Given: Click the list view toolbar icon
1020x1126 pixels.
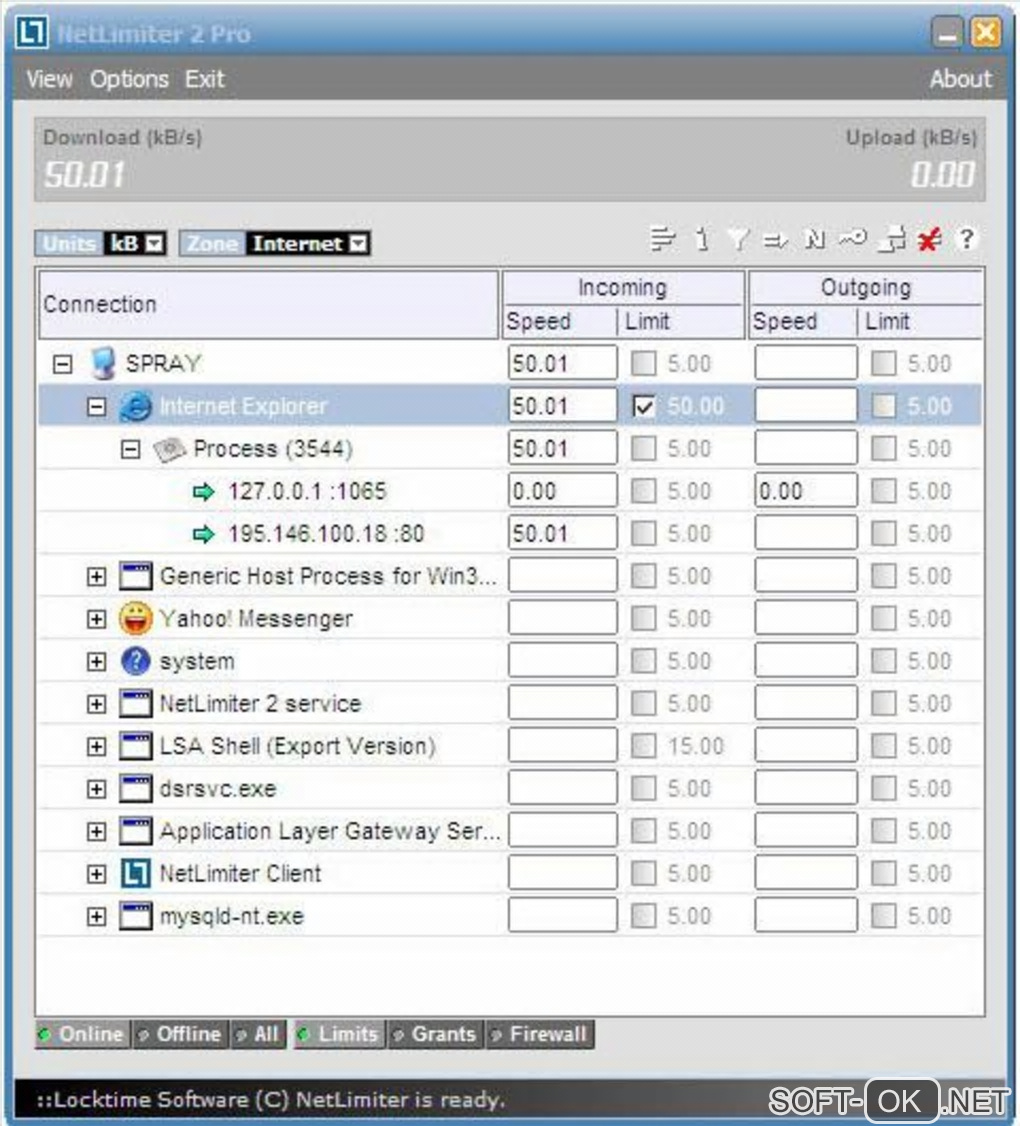Looking at the screenshot, I should [662, 239].
